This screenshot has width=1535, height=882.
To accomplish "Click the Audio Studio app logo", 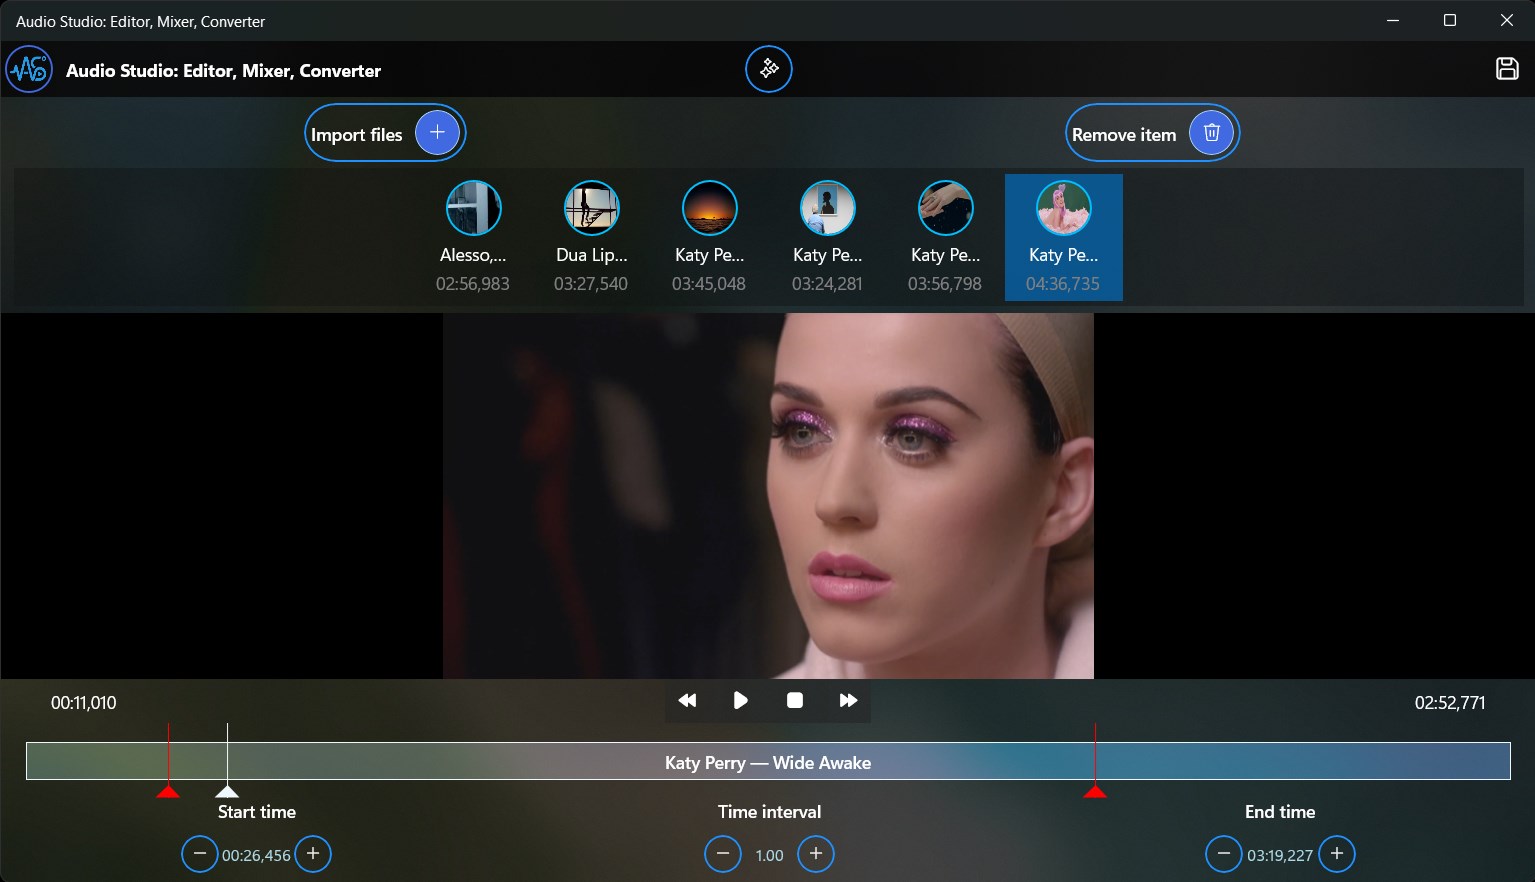I will pyautogui.click(x=28, y=69).
